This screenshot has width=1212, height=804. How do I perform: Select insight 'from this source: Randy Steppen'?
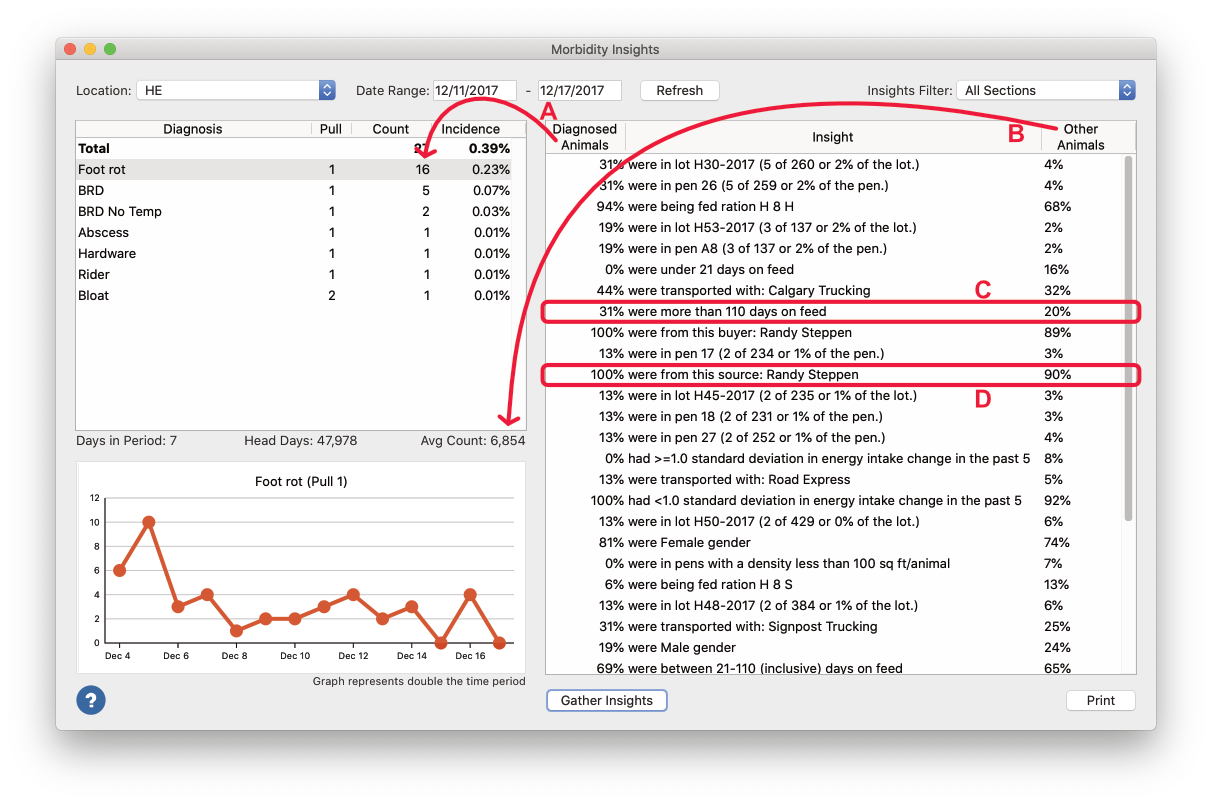coord(834,374)
